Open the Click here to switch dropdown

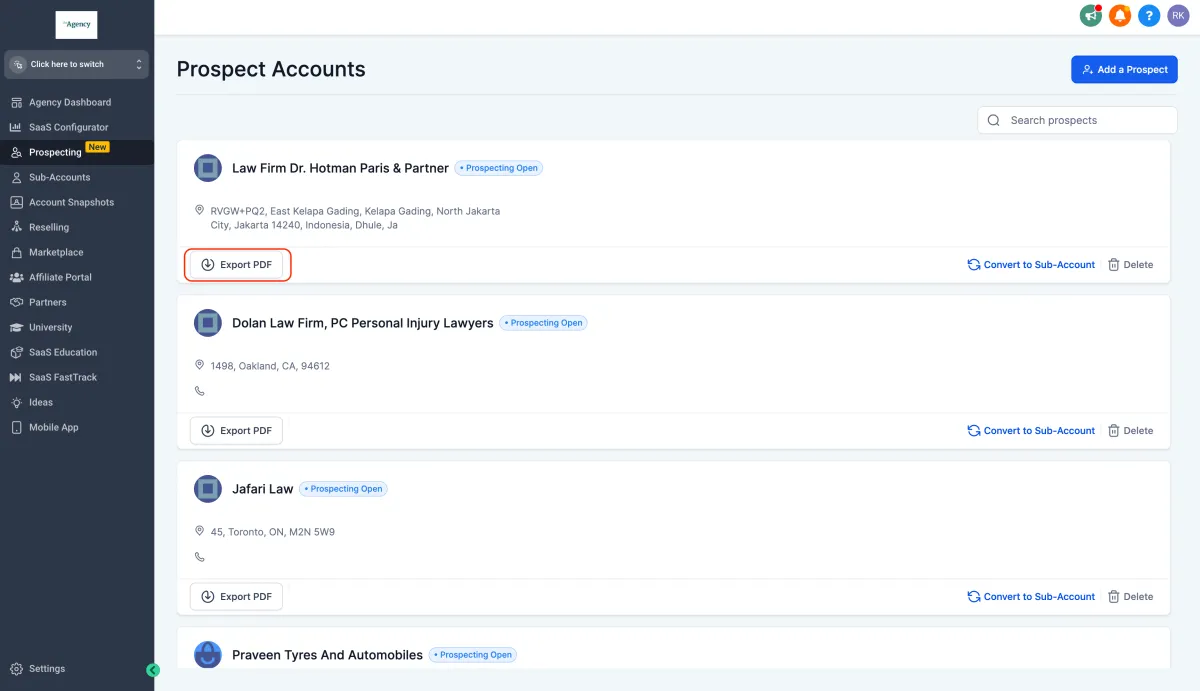[x=76, y=64]
